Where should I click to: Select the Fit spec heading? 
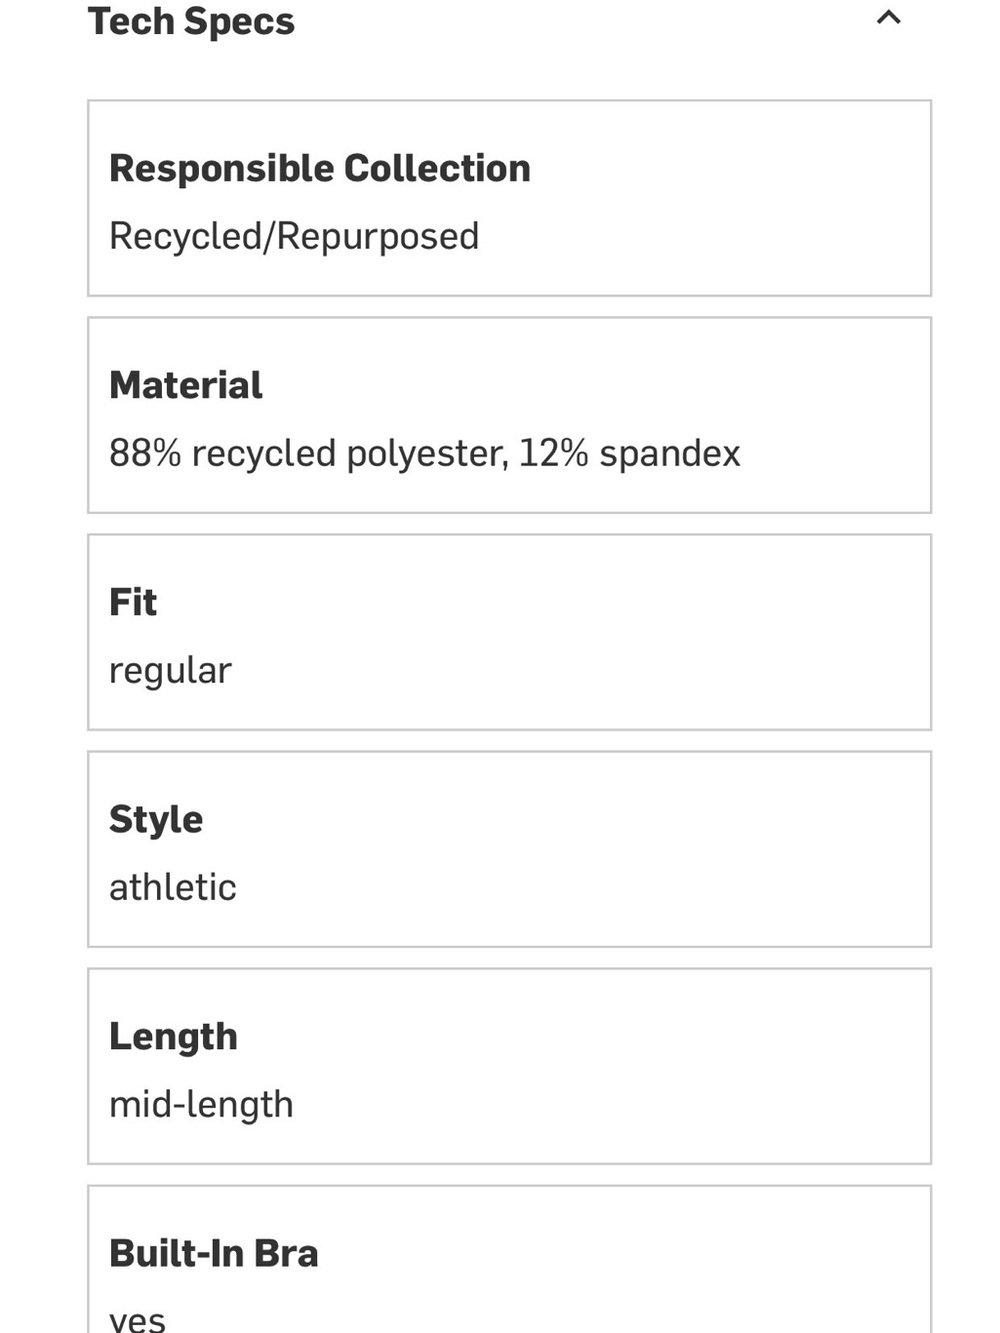pos(133,602)
